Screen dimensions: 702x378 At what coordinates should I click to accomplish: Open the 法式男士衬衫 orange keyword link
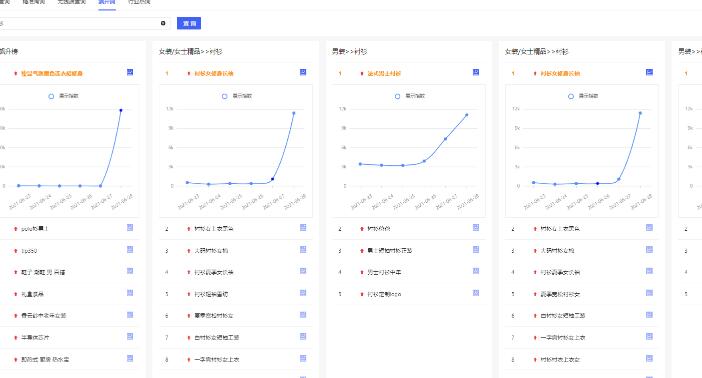pyautogui.click(x=384, y=73)
